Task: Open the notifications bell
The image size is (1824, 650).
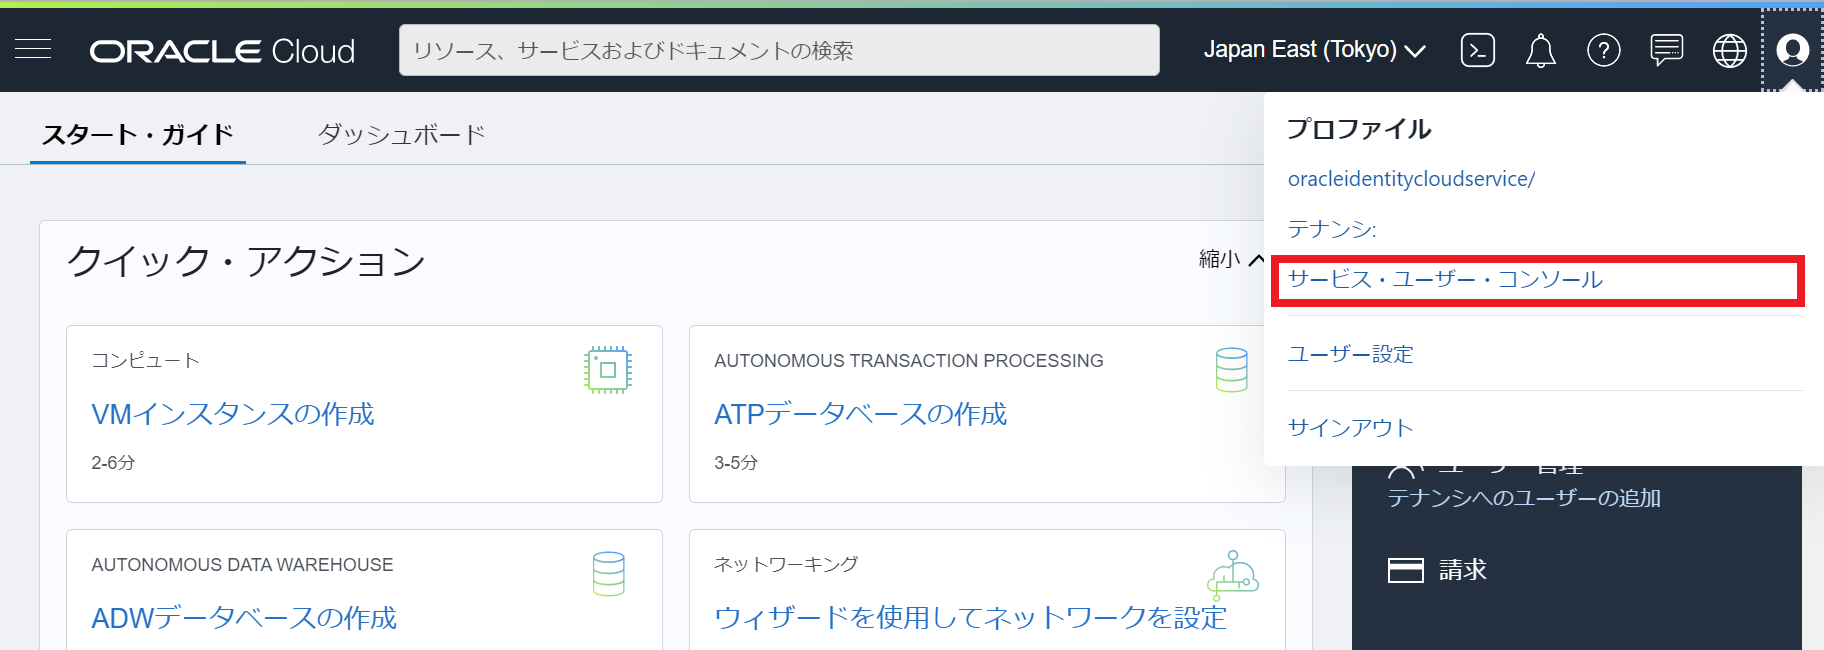Action: (x=1540, y=50)
